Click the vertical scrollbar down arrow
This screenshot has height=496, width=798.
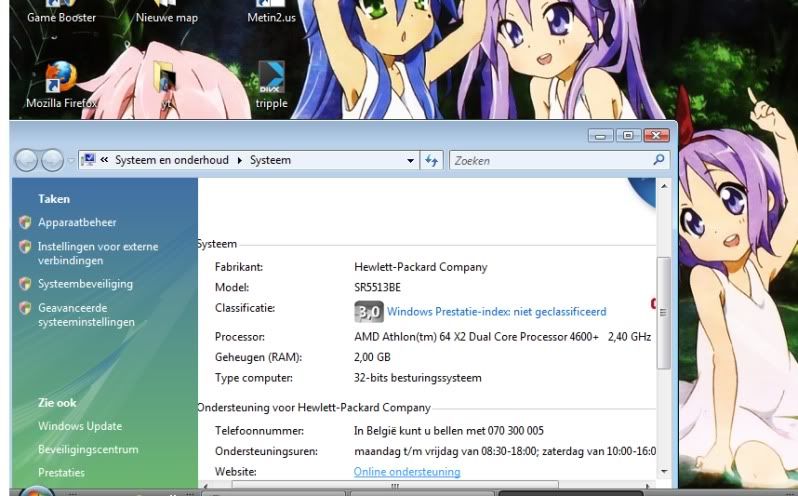664,472
